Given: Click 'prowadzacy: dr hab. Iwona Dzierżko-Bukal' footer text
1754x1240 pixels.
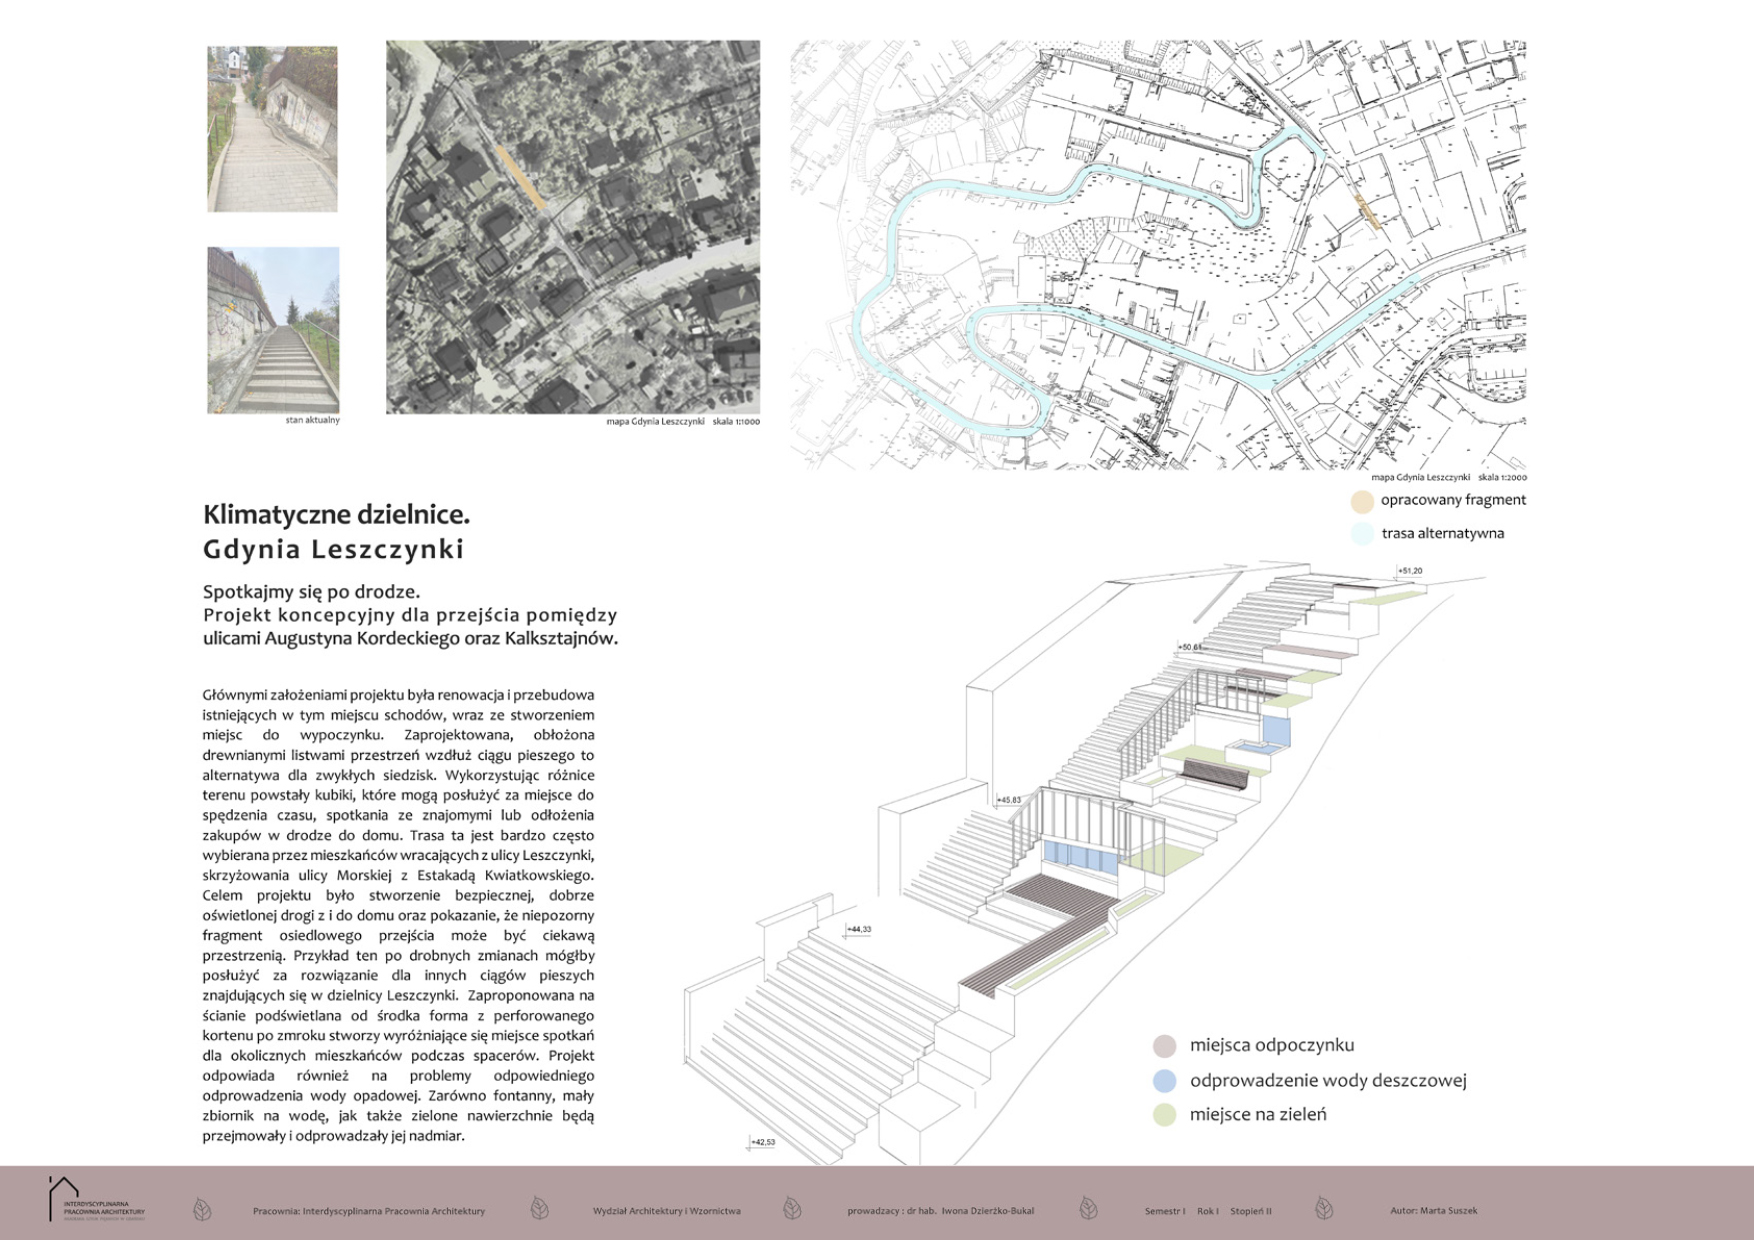Looking at the screenshot, I should pos(941,1211).
